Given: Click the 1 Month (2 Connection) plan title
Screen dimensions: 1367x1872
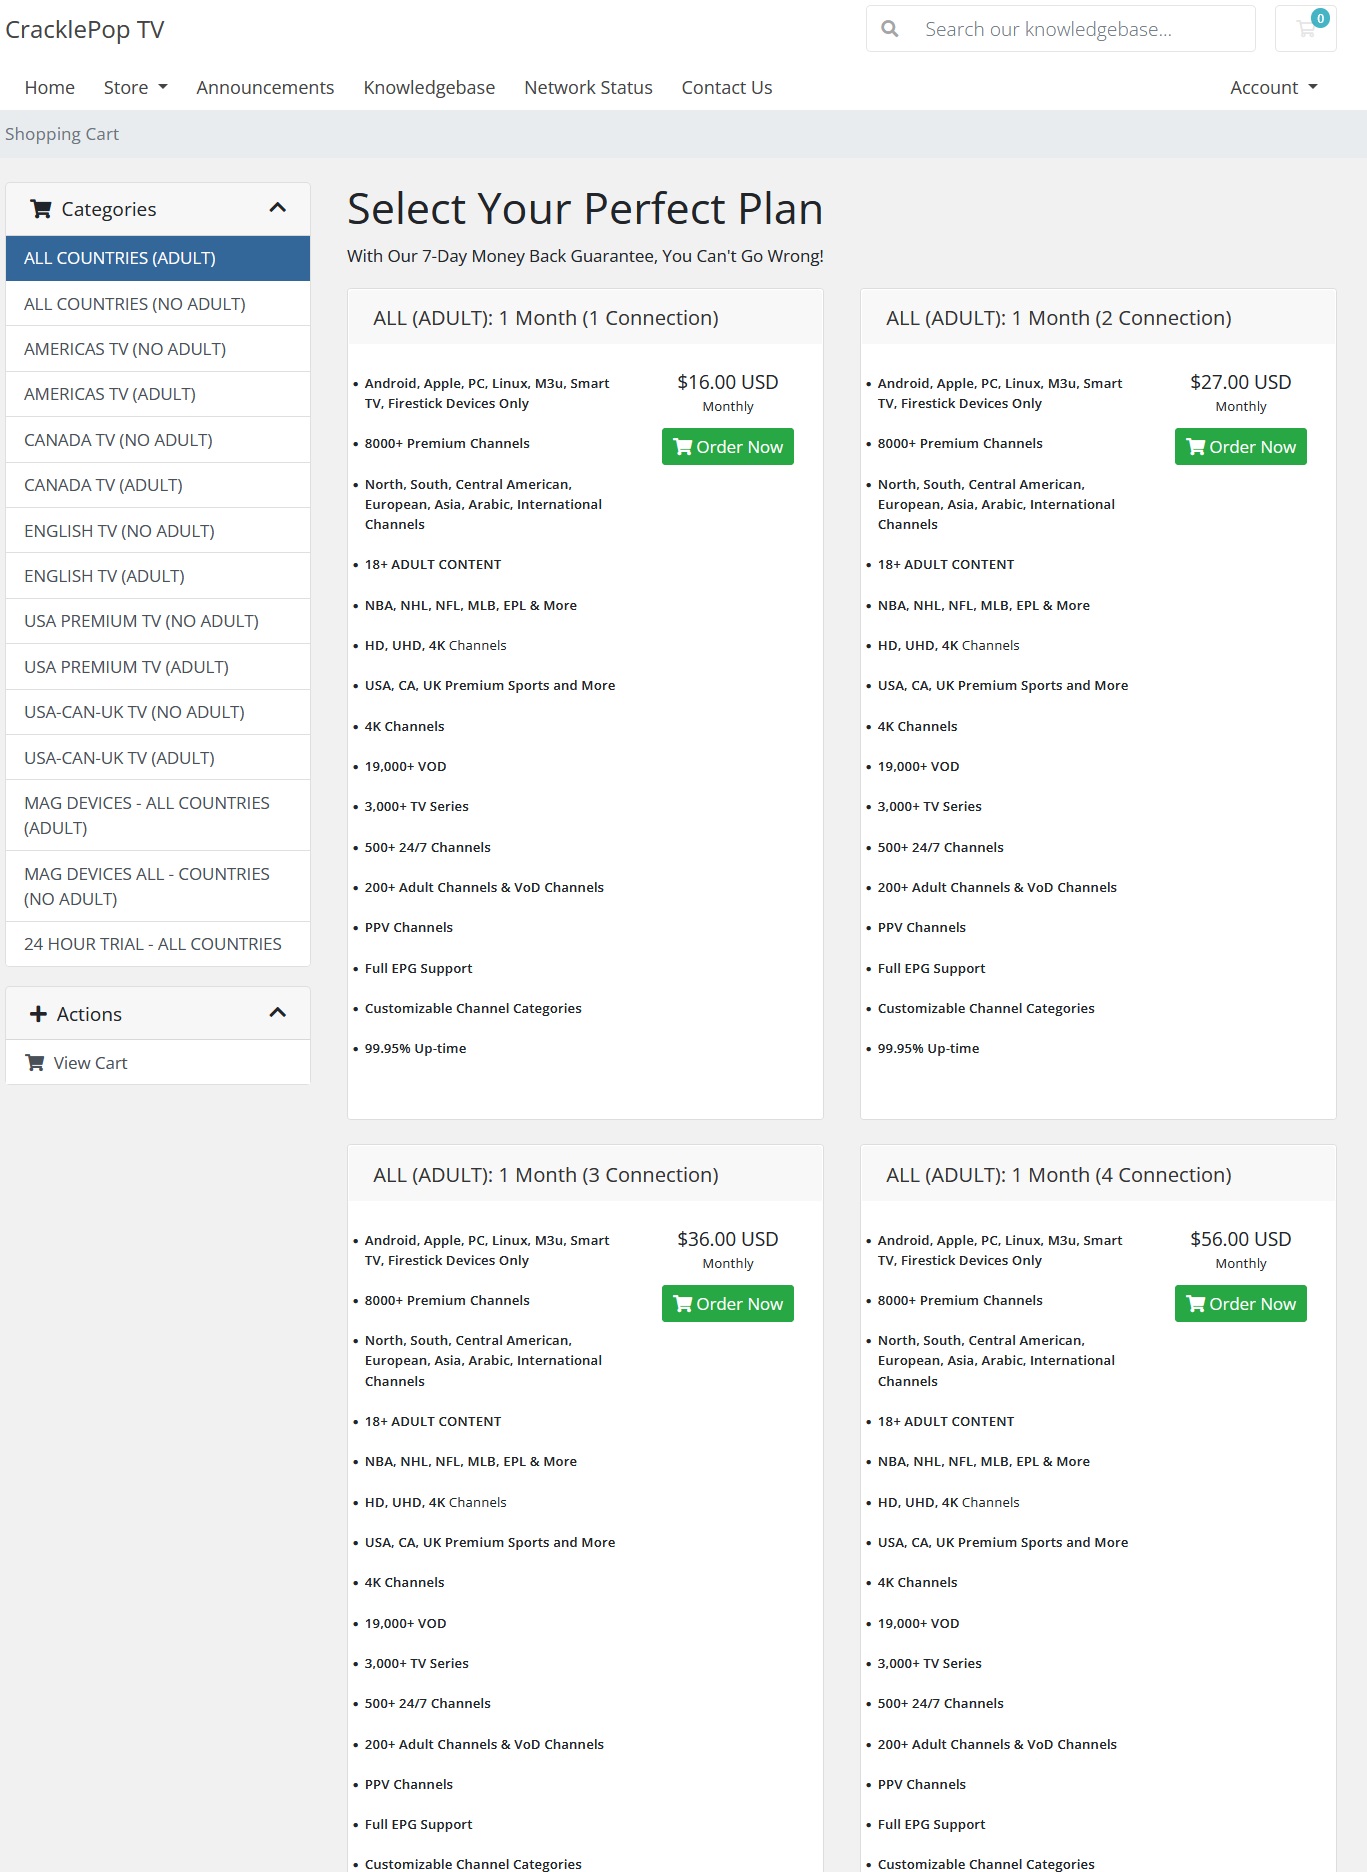Looking at the screenshot, I should click(1059, 318).
